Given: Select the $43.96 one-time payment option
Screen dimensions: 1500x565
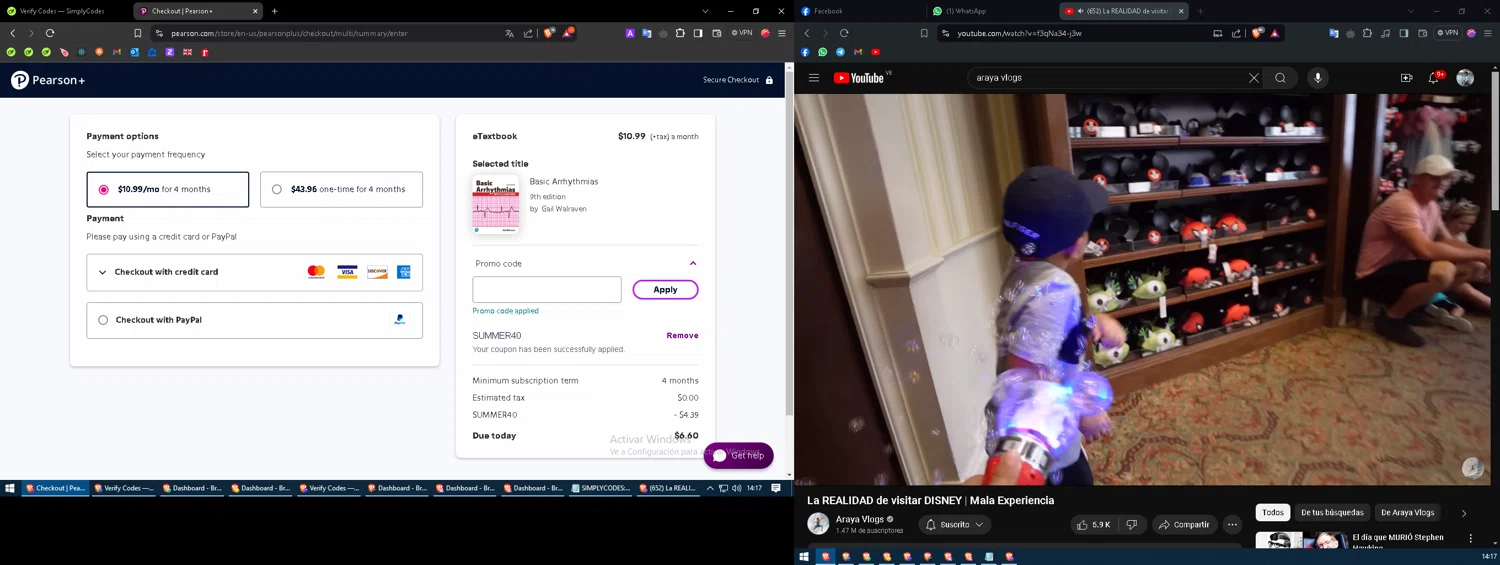Looking at the screenshot, I should click(x=341, y=189).
